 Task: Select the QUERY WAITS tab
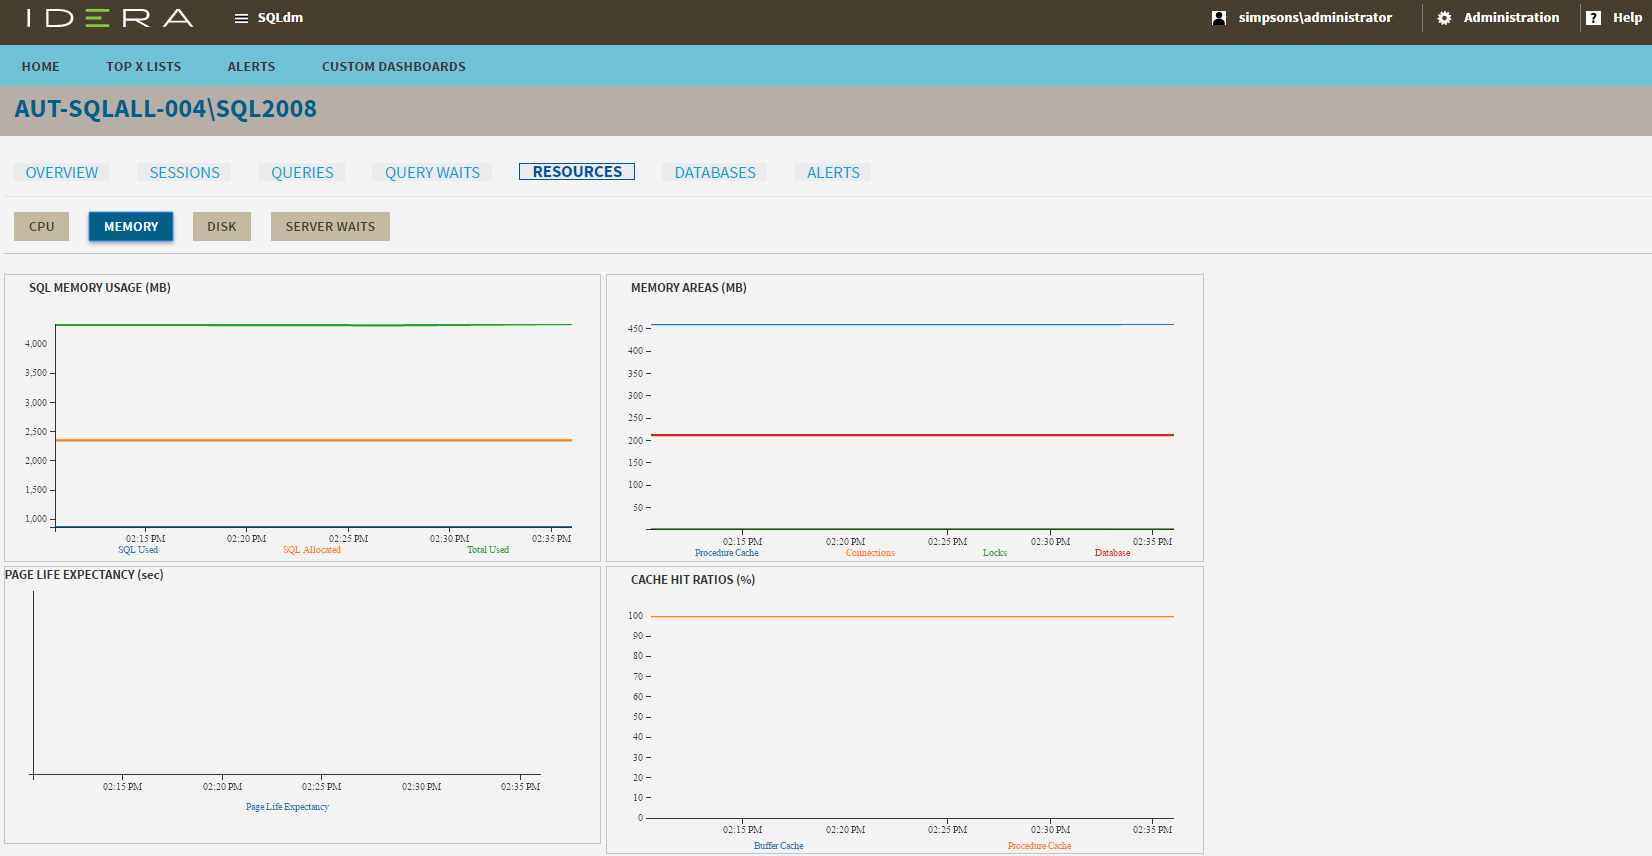432,173
